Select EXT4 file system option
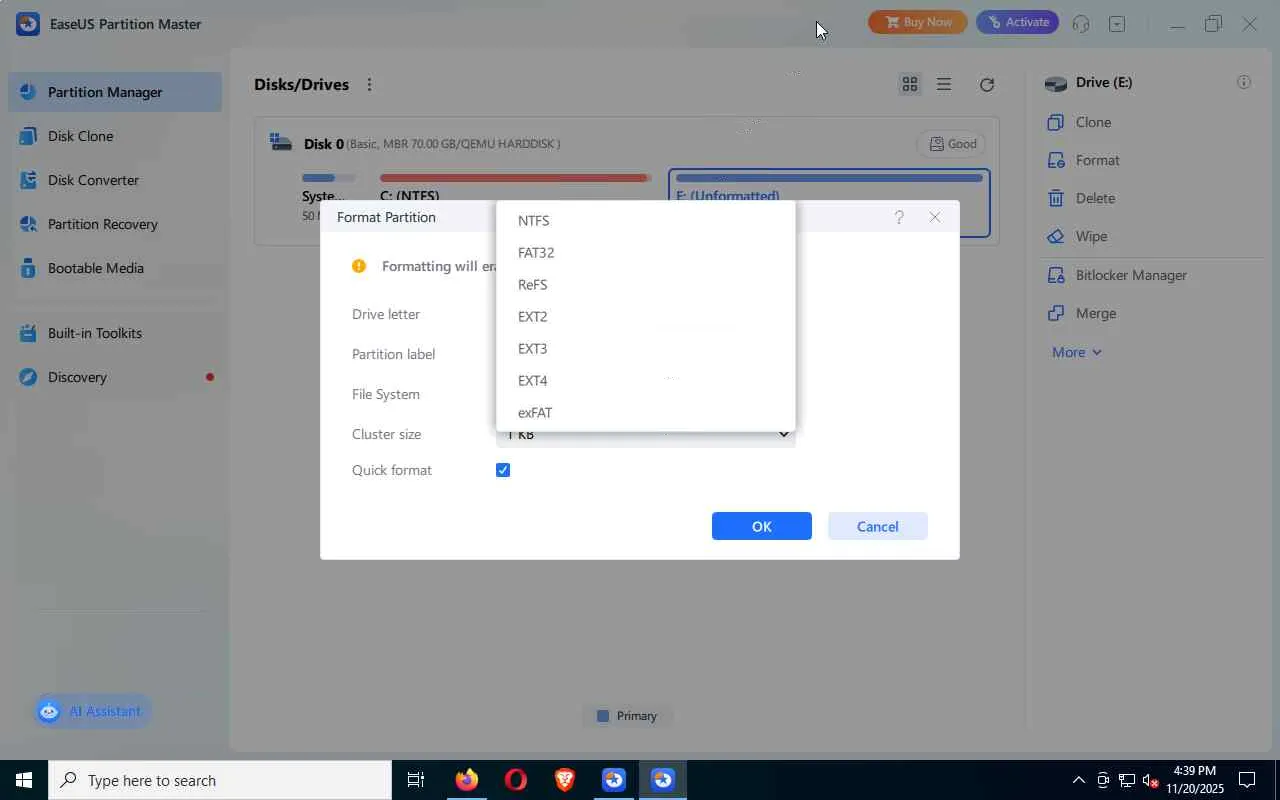Image resolution: width=1280 pixels, height=800 pixels. [646, 381]
